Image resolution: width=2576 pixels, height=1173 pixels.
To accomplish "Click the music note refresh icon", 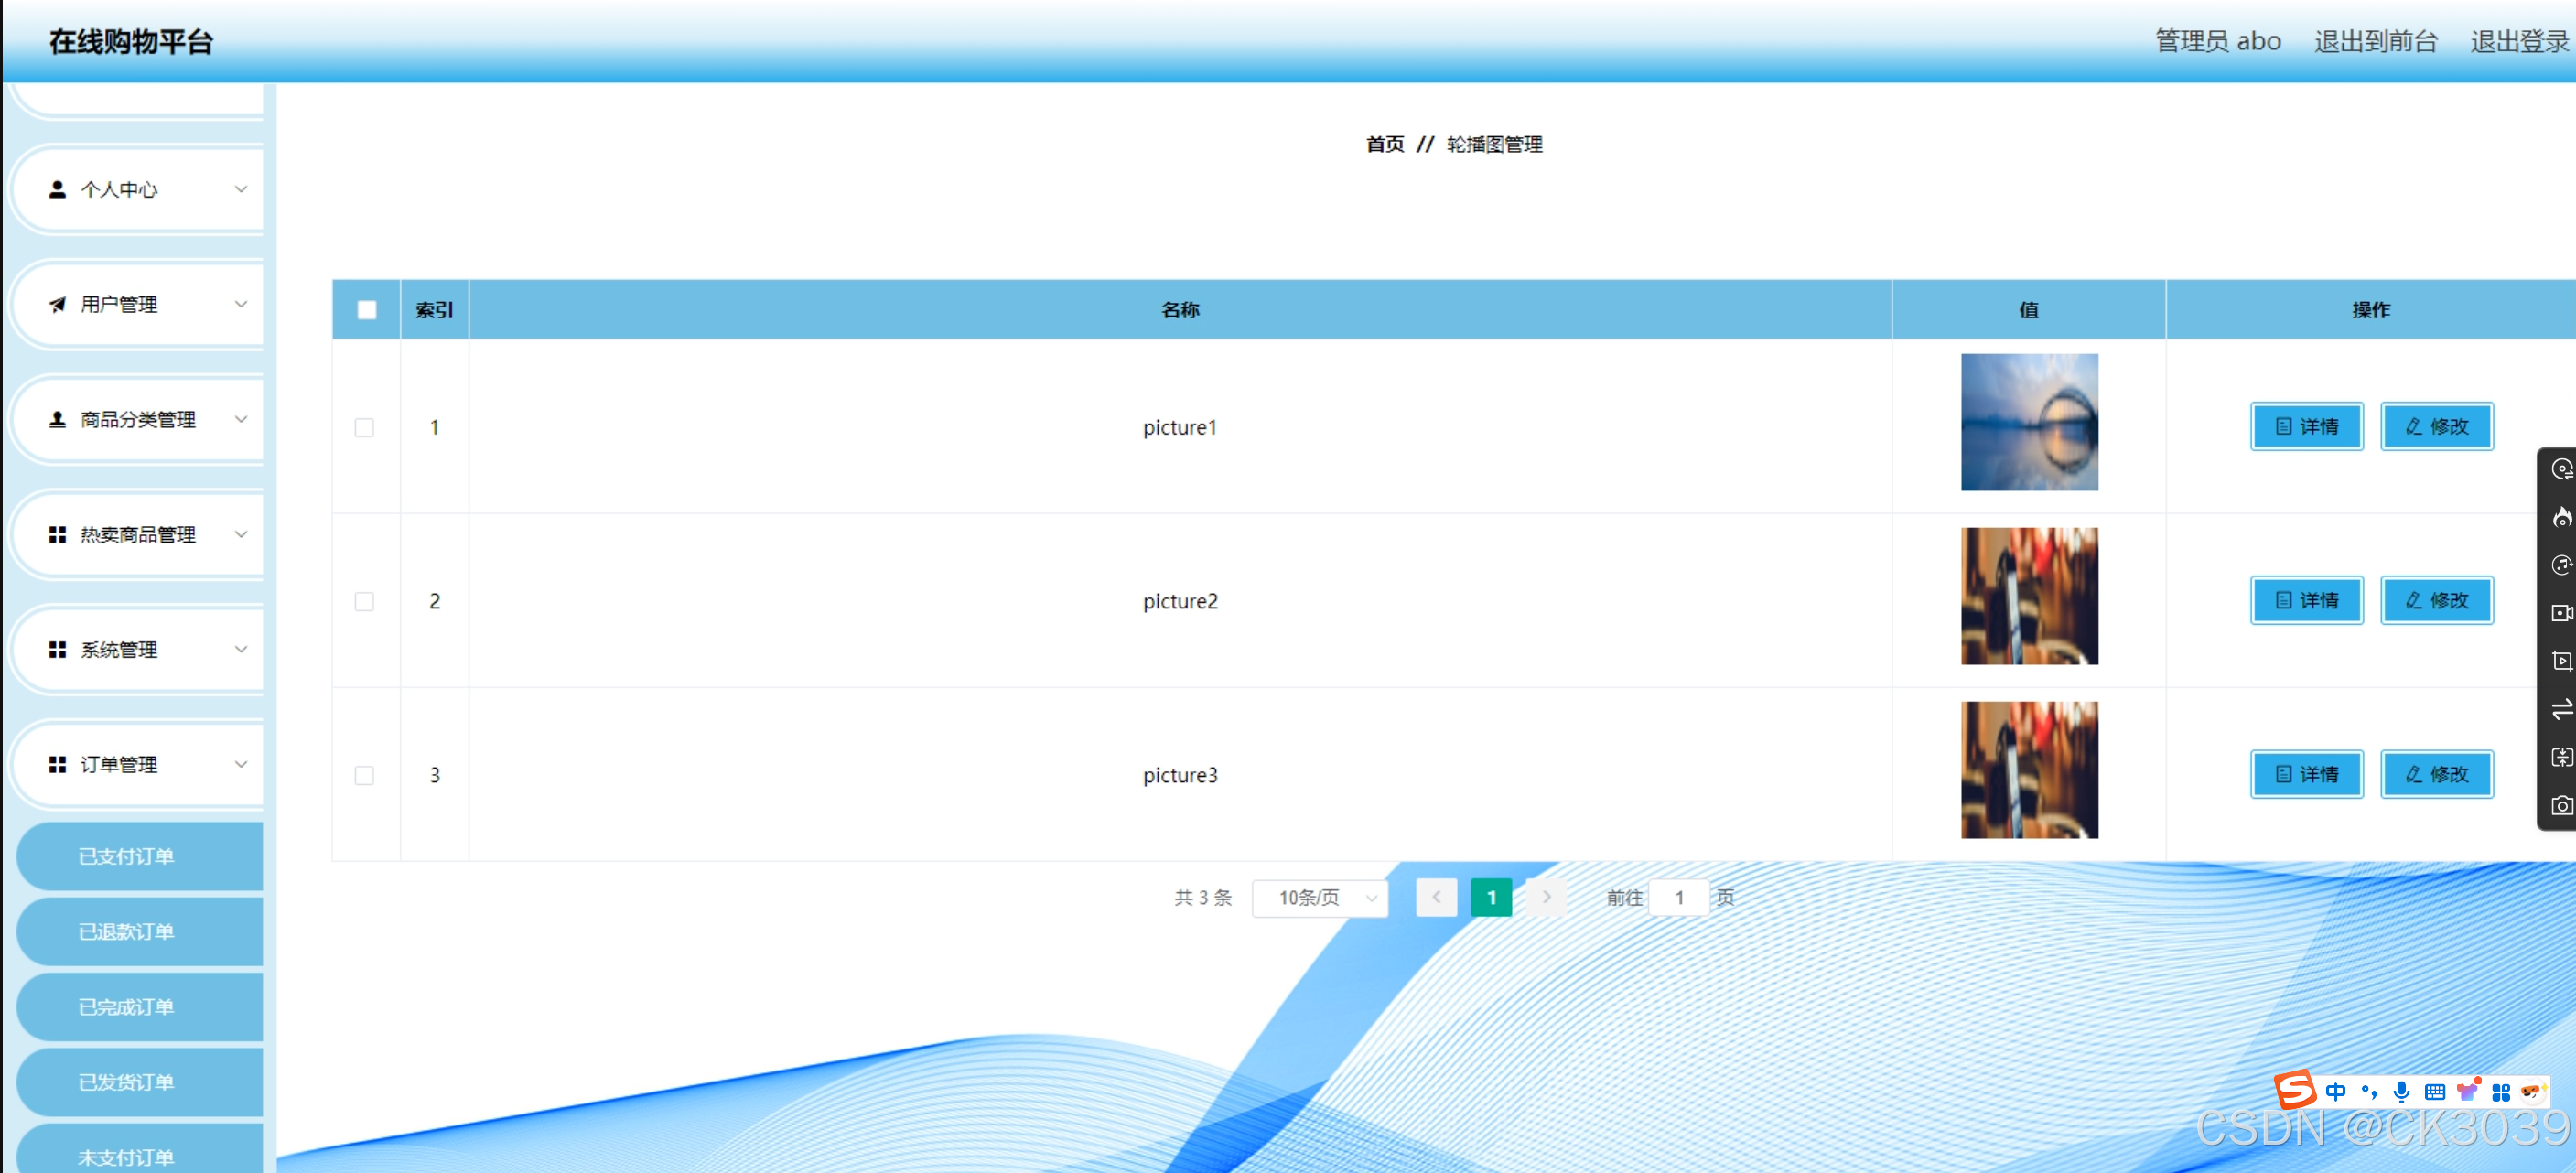I will tap(2561, 565).
